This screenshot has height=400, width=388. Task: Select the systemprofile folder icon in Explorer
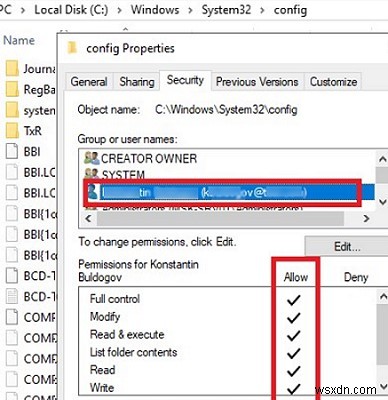(x=12, y=110)
